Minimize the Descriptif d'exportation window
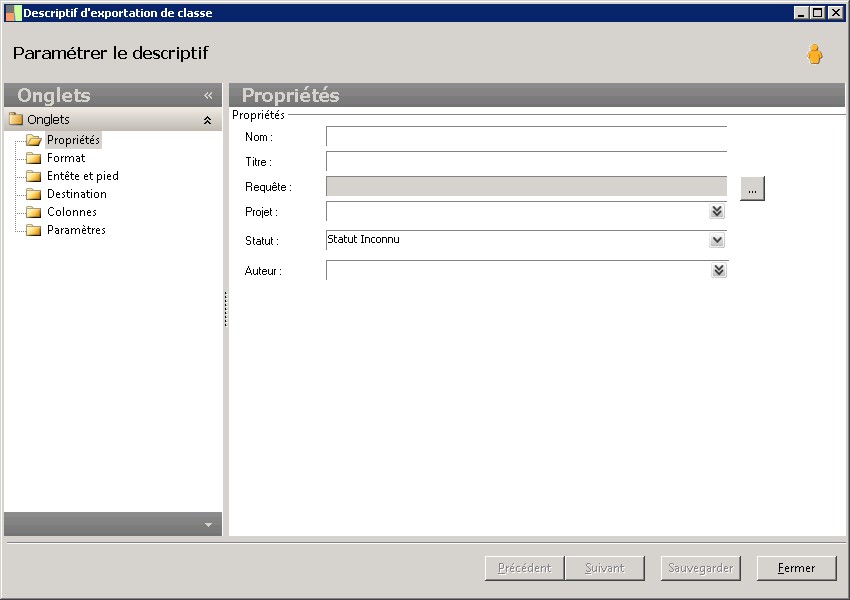This screenshot has width=850, height=600. coord(801,12)
